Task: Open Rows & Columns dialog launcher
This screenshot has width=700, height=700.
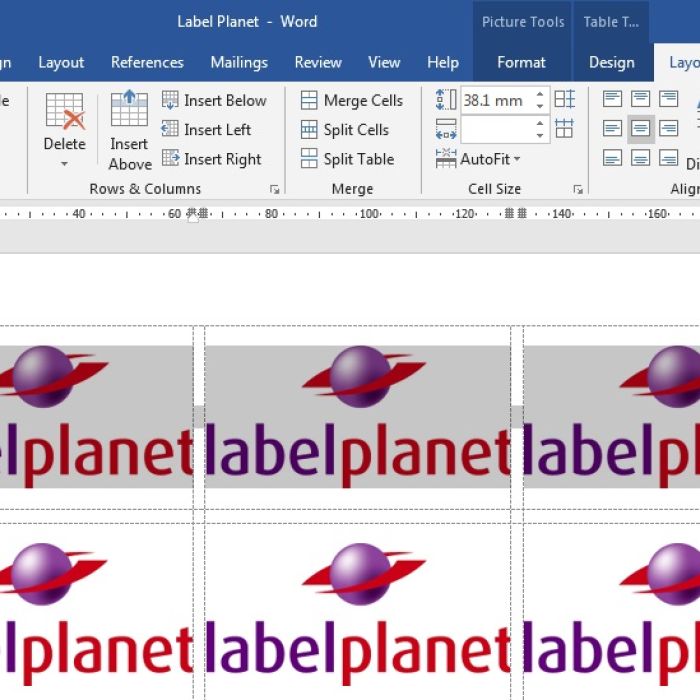Action: pos(275,190)
